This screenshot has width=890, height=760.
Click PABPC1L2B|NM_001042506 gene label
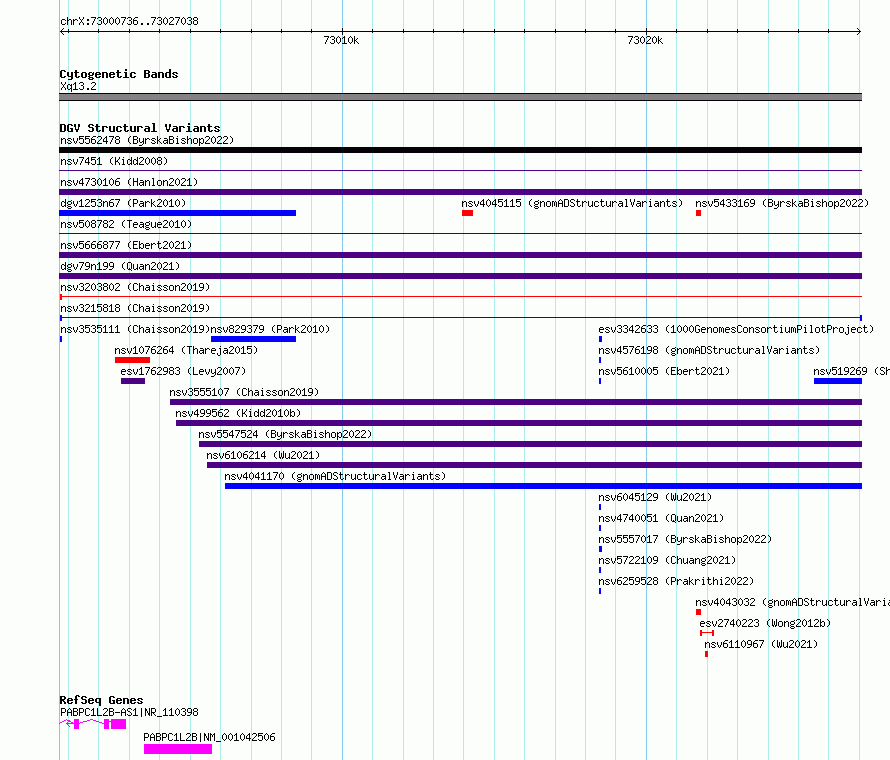pyautogui.click(x=209, y=737)
